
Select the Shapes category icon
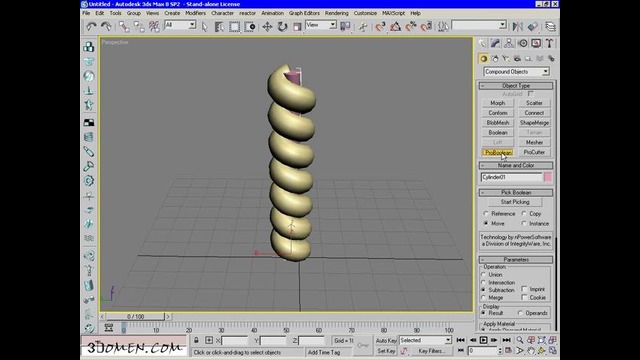(495, 59)
